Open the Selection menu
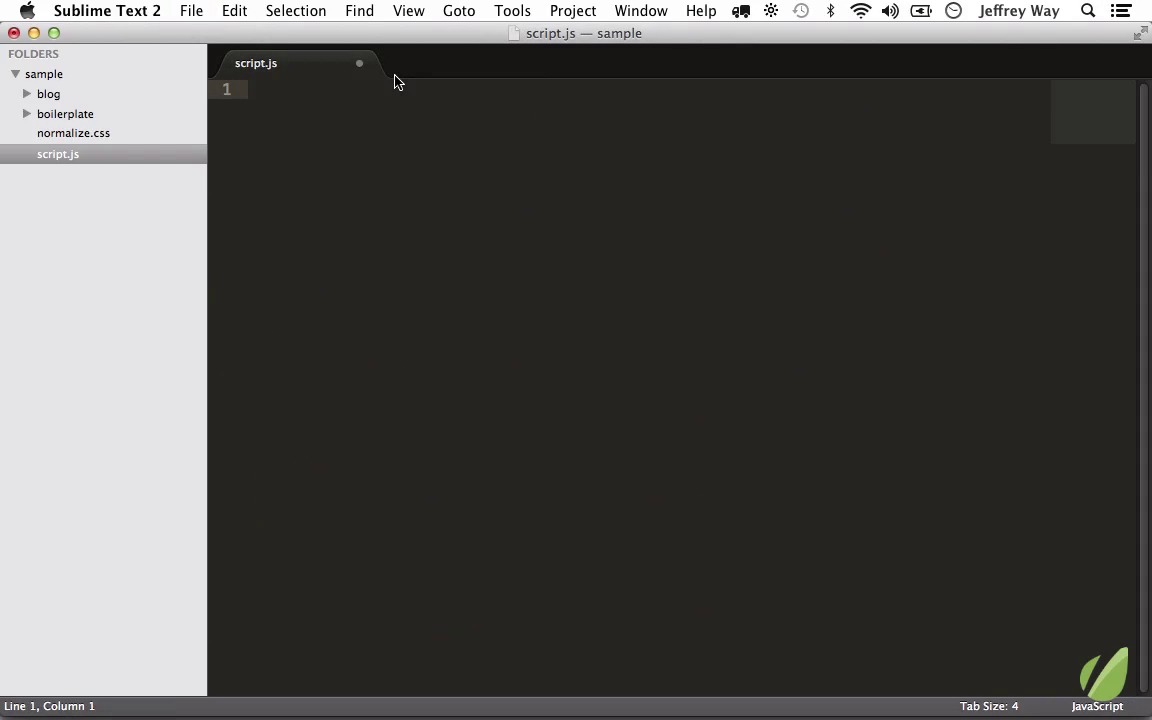The height and width of the screenshot is (720, 1152). (x=296, y=11)
